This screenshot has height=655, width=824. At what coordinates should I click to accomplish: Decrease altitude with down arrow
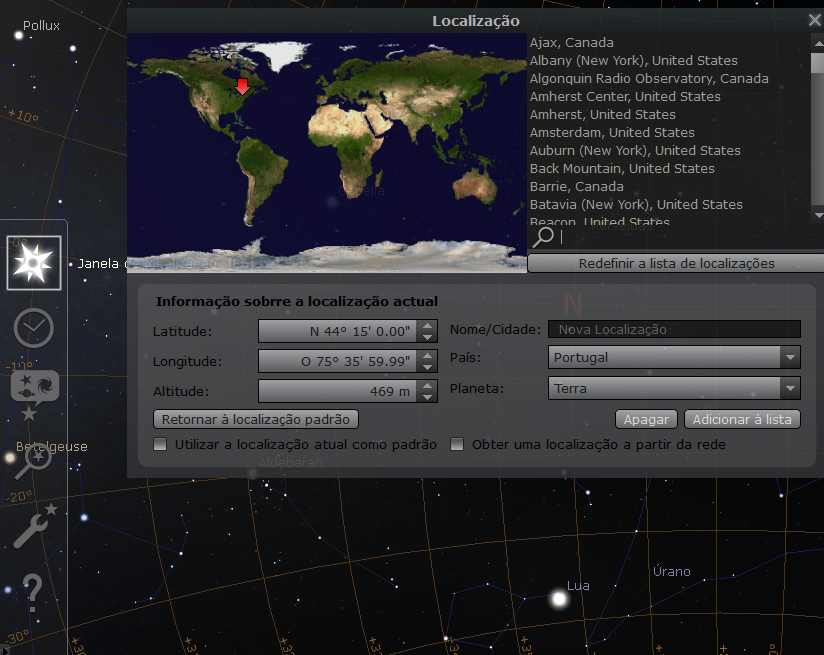click(x=427, y=397)
